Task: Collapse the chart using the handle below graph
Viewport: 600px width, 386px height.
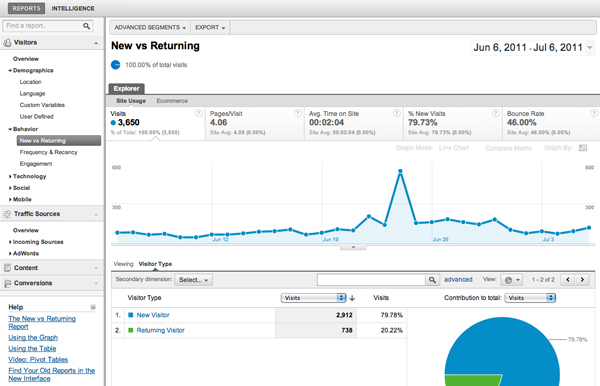Action: [x=353, y=247]
